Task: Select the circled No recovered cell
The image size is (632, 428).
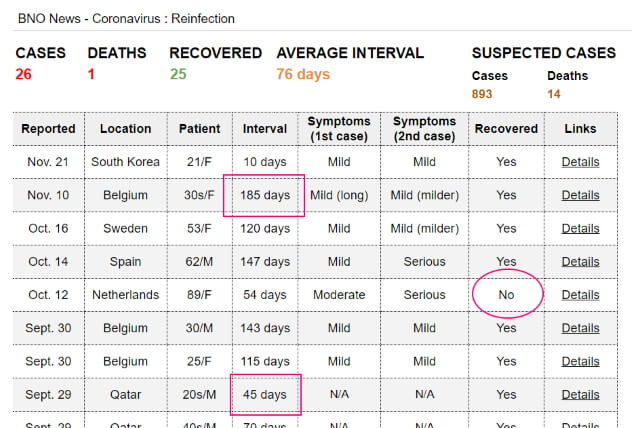Action: pos(506,295)
